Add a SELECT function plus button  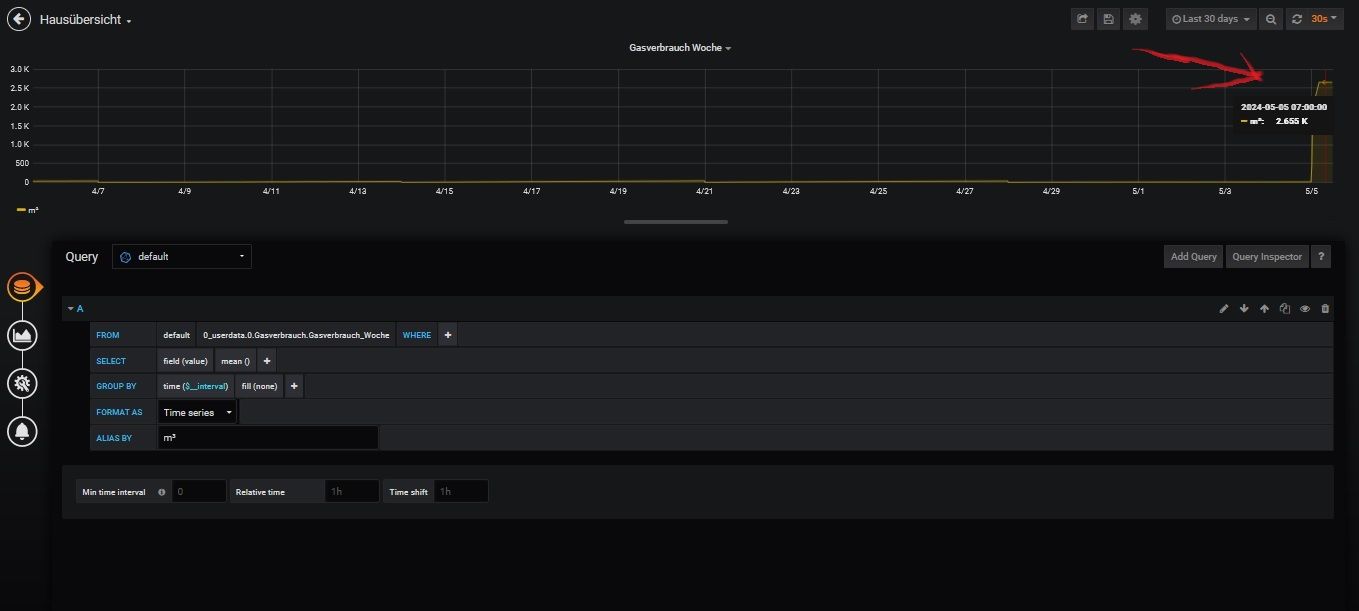(x=267, y=361)
